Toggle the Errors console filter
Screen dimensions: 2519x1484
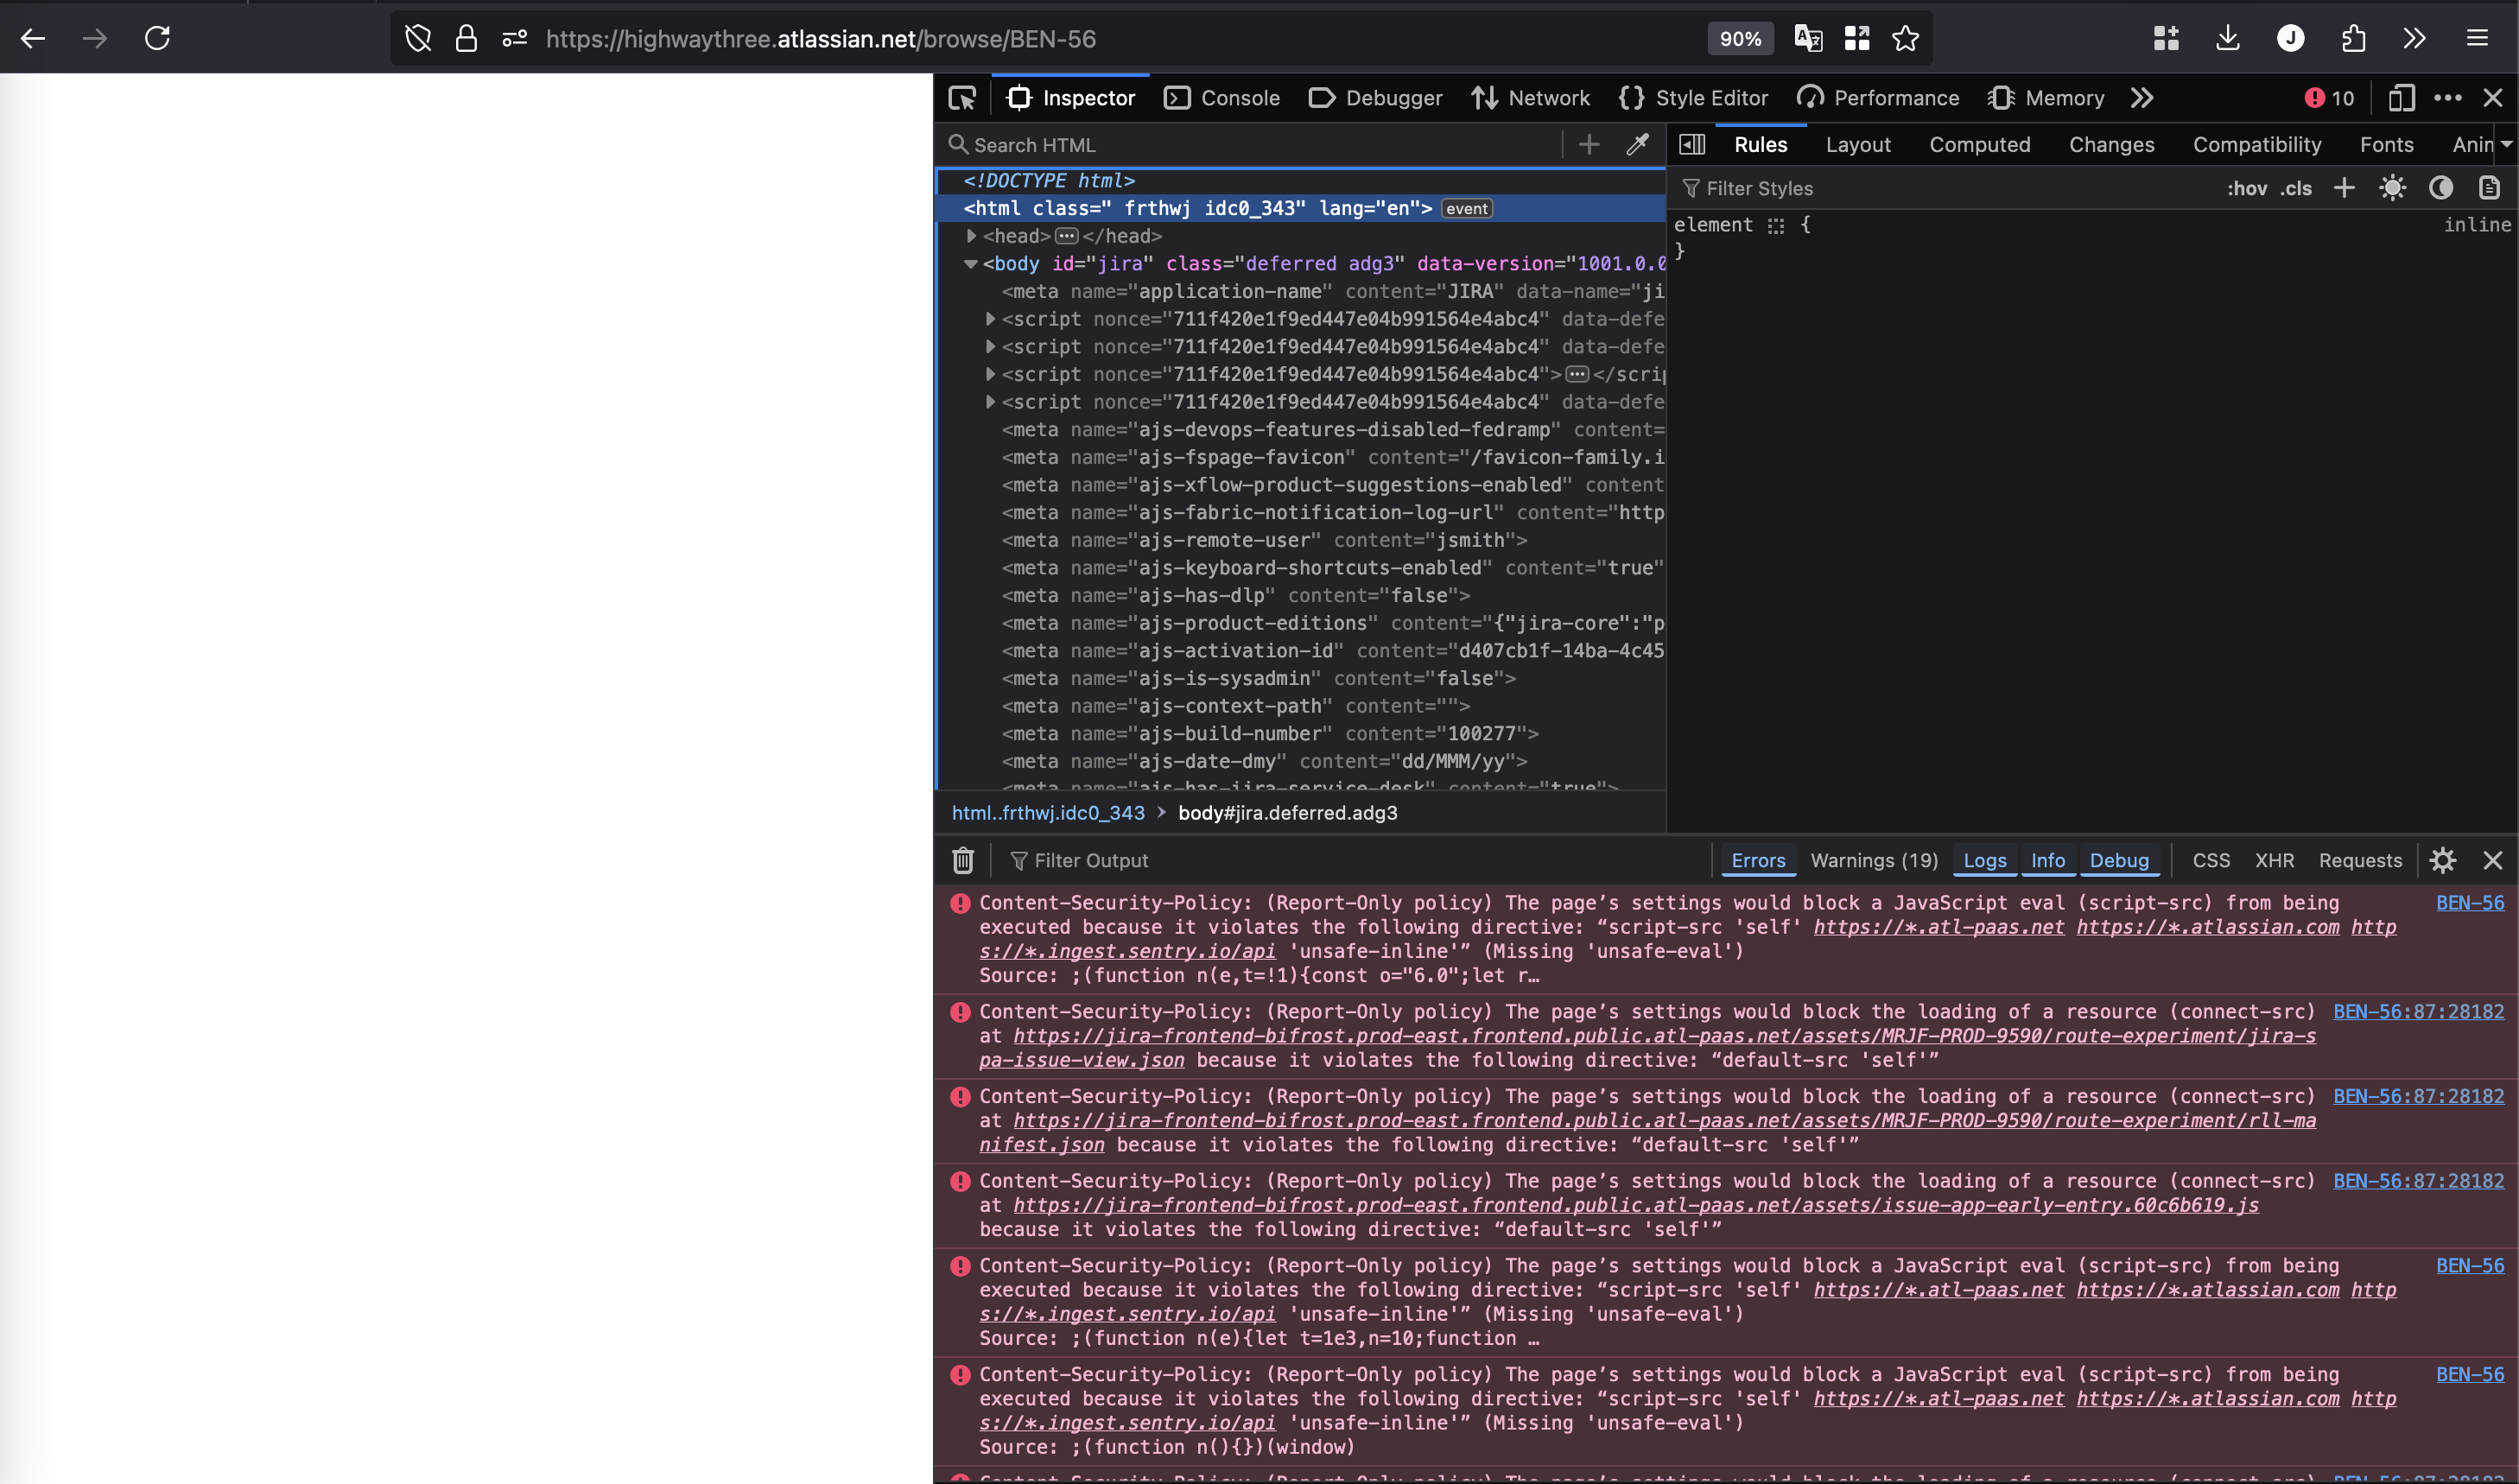(x=1758, y=860)
